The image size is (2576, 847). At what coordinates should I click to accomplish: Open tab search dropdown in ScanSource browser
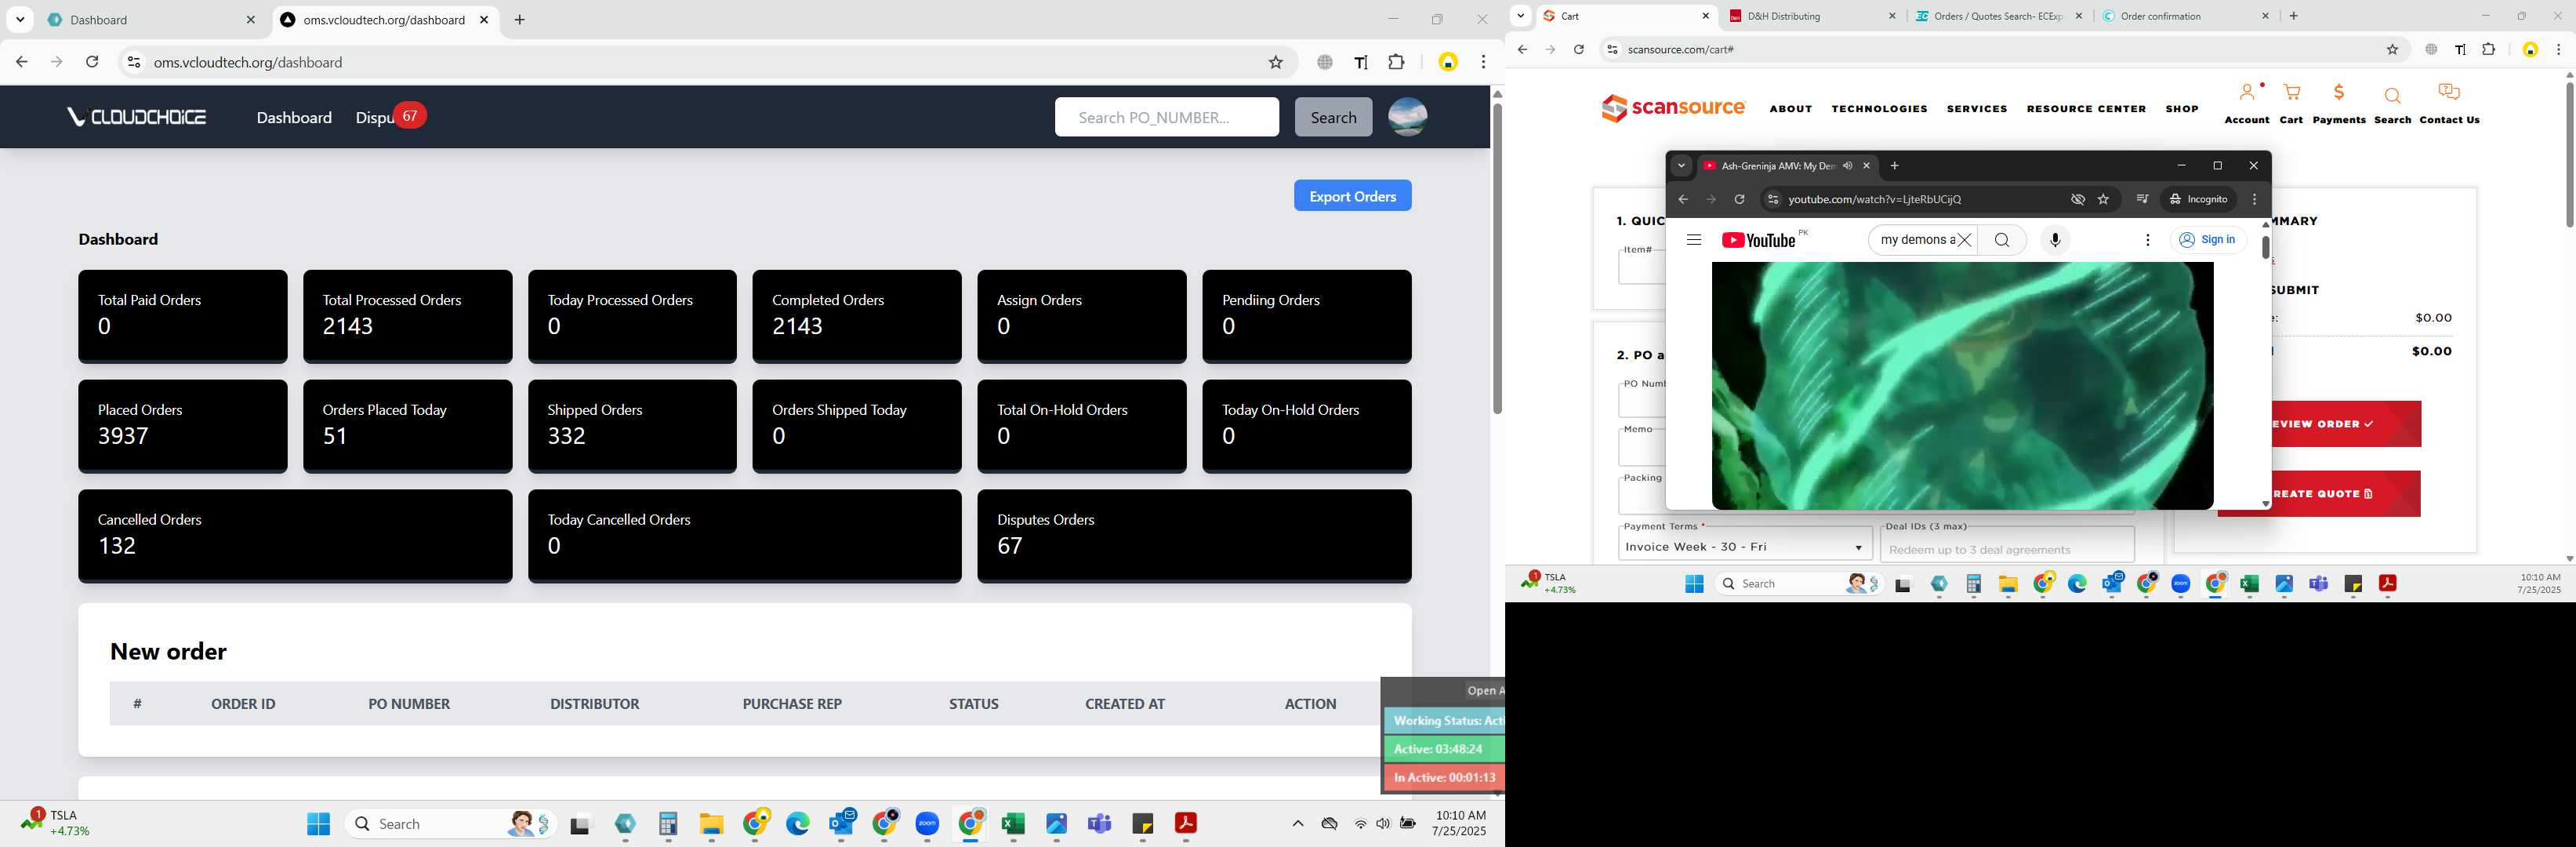coord(1521,15)
